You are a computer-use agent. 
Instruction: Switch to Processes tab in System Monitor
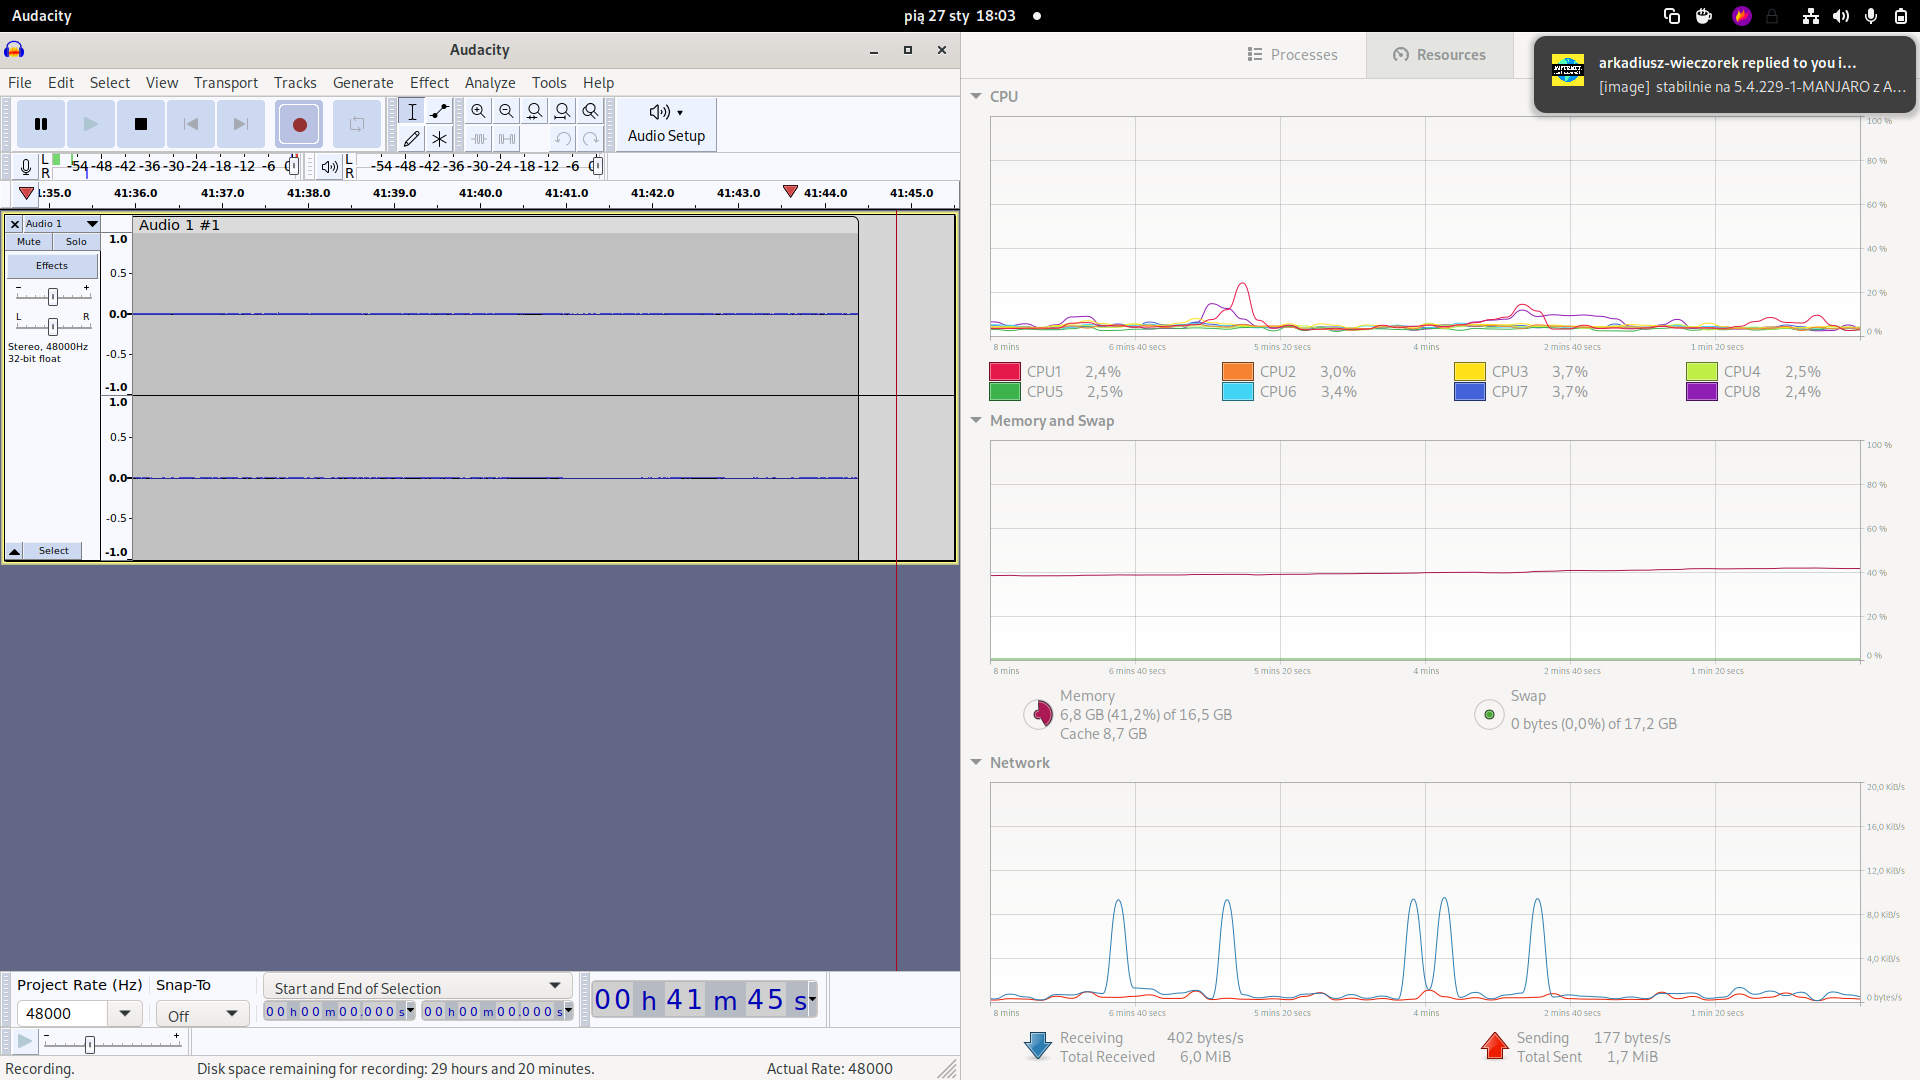[1292, 55]
